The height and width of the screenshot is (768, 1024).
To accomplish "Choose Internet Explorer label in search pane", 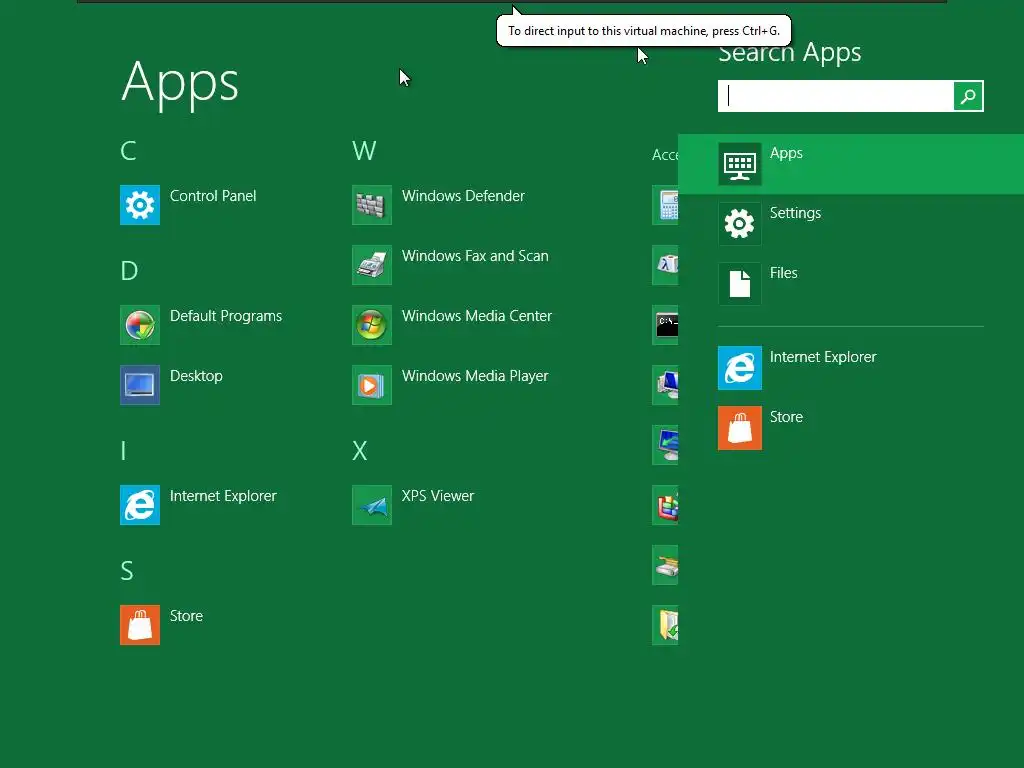I will point(823,357).
